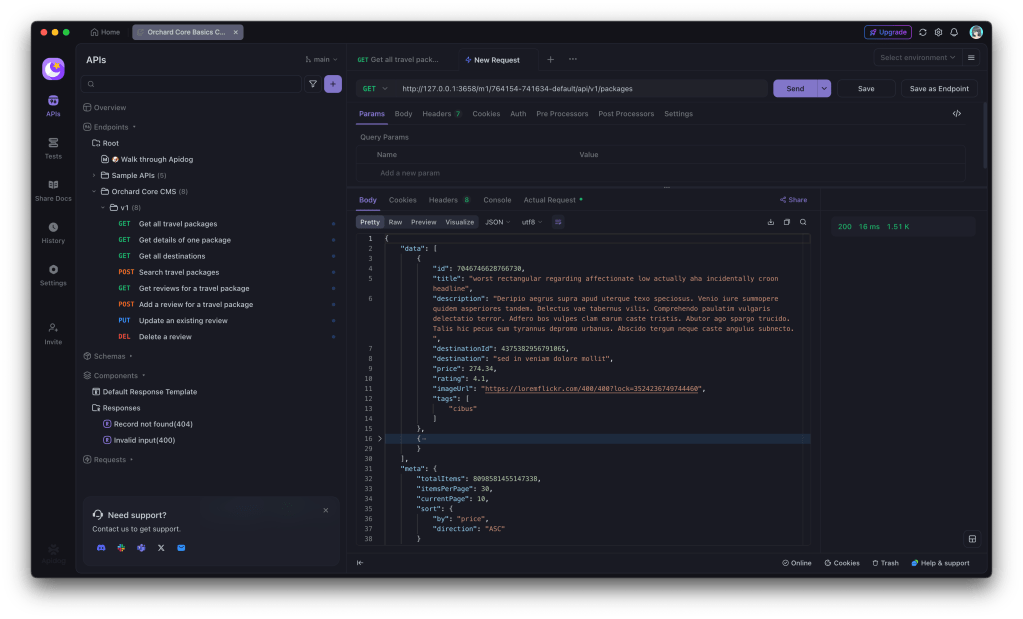Download the response body
The height and width of the screenshot is (619, 1023).
(x=770, y=222)
